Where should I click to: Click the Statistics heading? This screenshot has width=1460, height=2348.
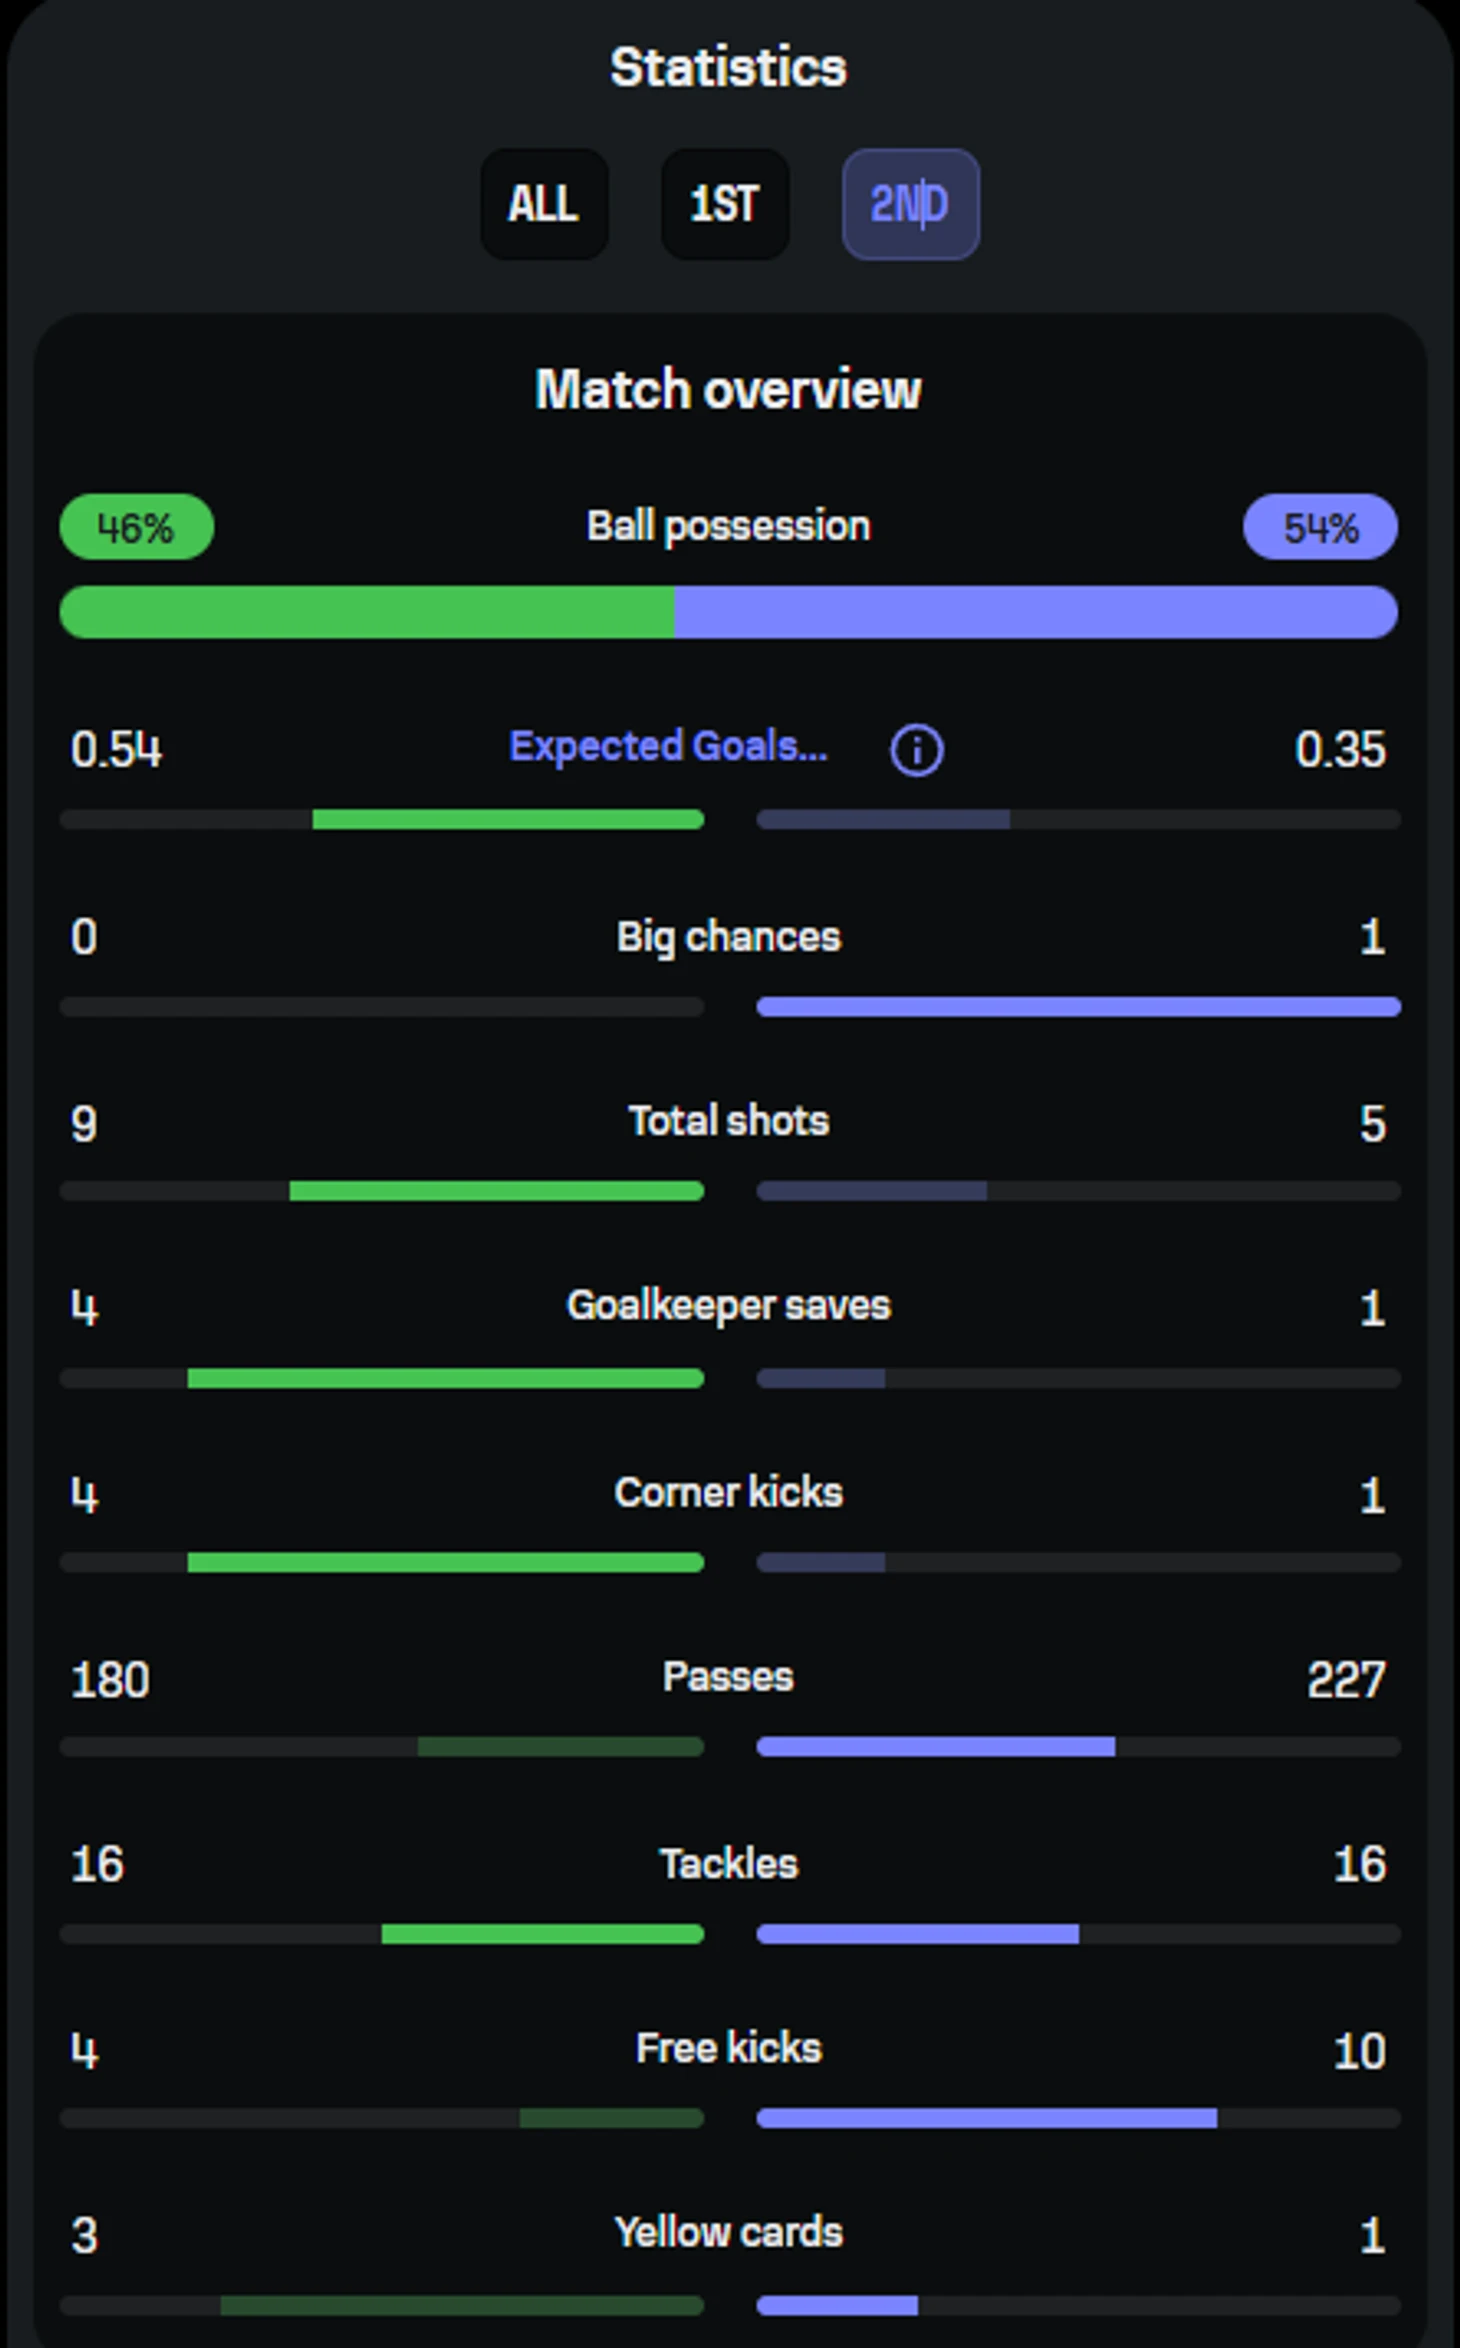728,68
